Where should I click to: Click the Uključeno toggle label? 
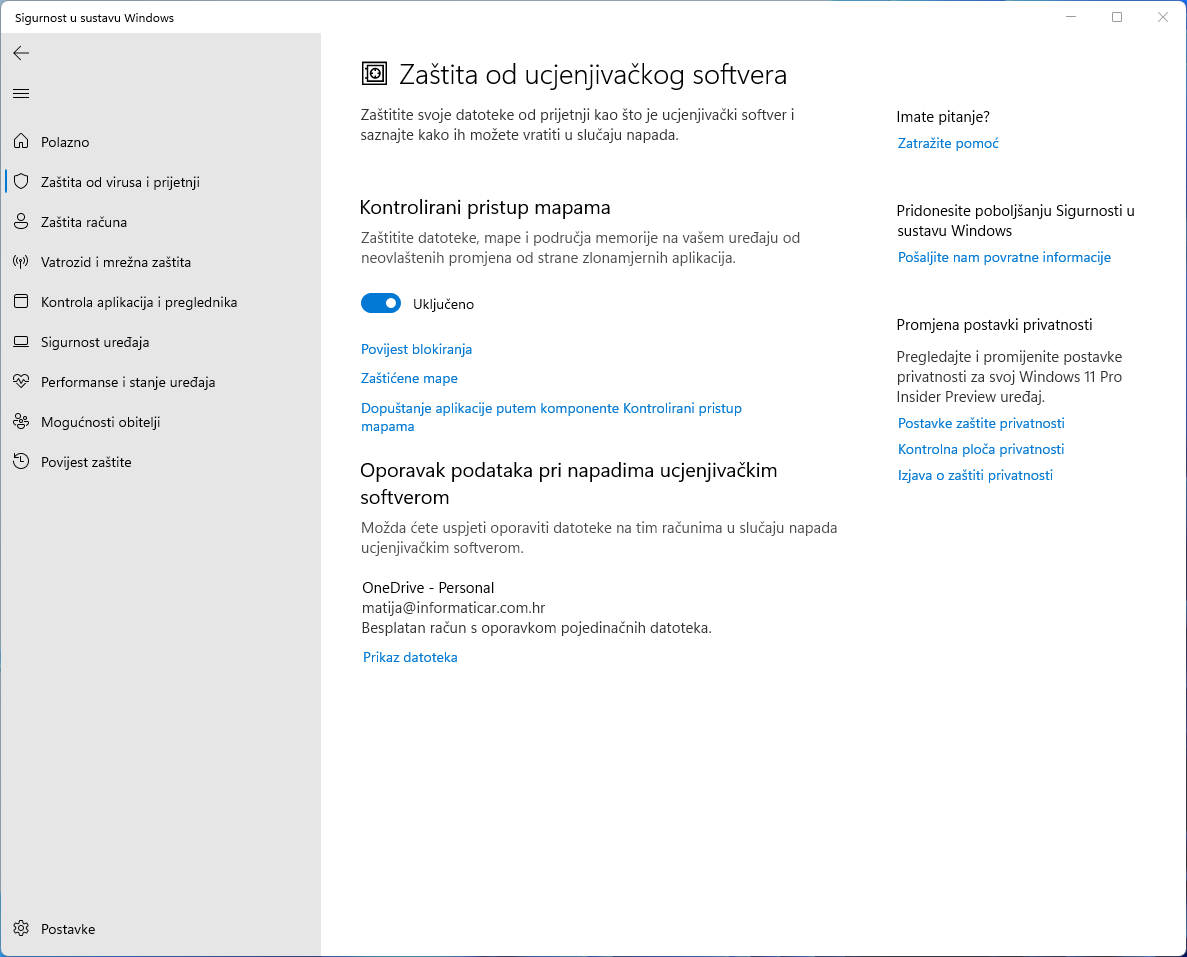tap(443, 304)
